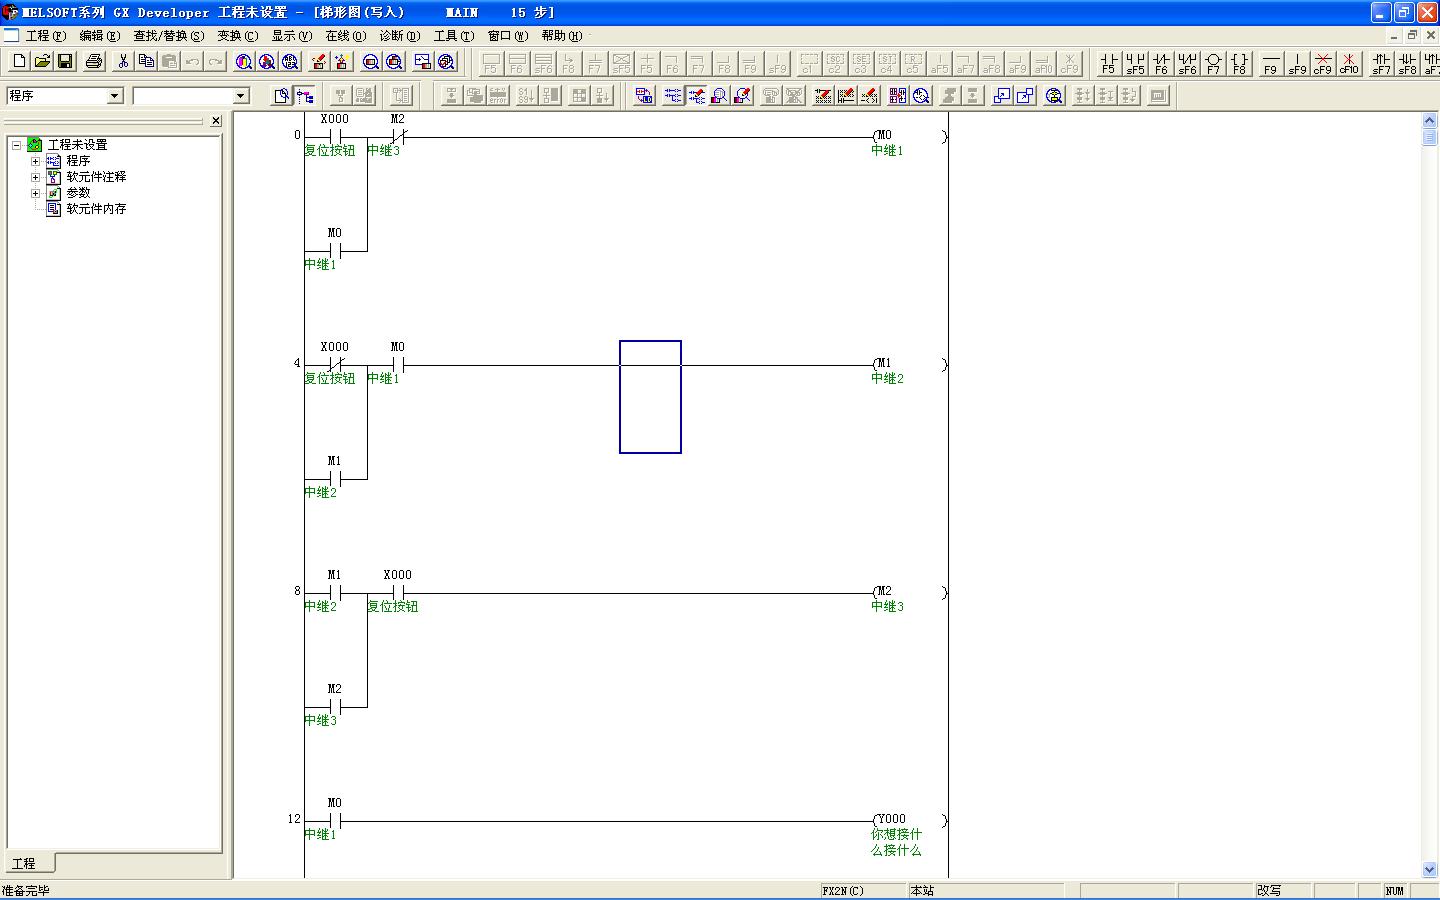Insert normally open contact F5

tap(1108, 63)
